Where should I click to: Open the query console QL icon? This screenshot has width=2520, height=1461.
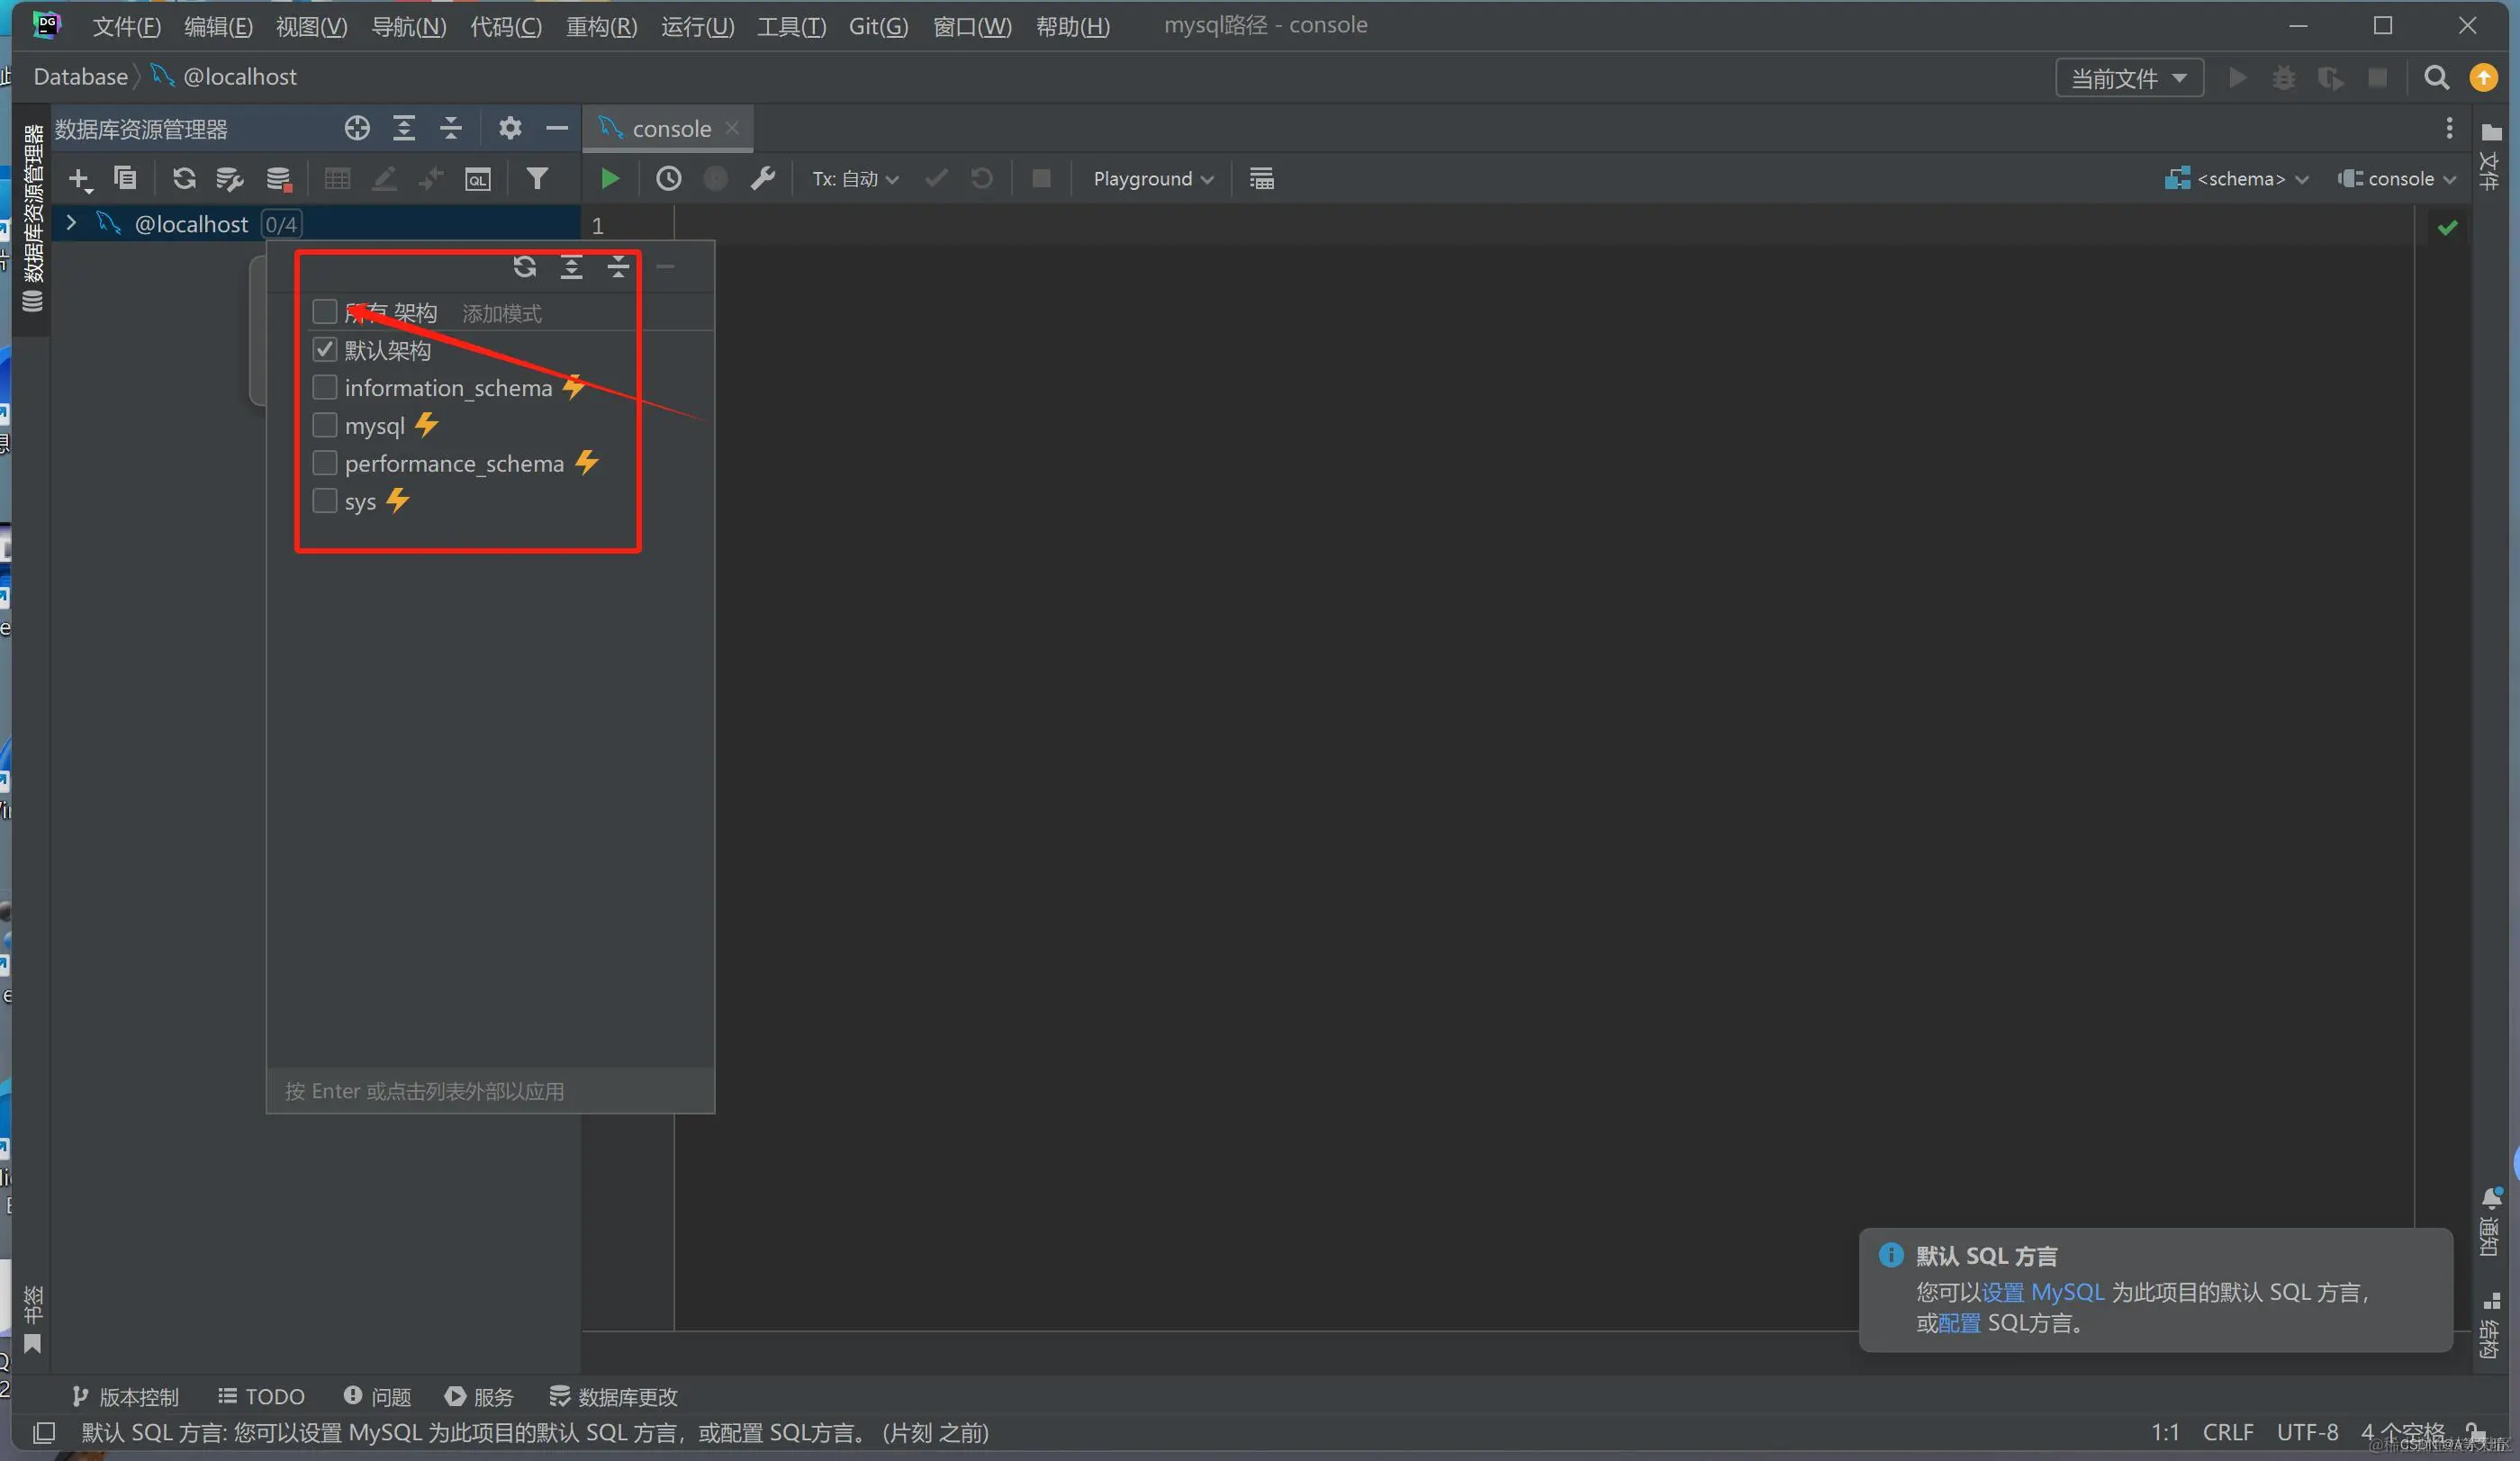point(478,179)
